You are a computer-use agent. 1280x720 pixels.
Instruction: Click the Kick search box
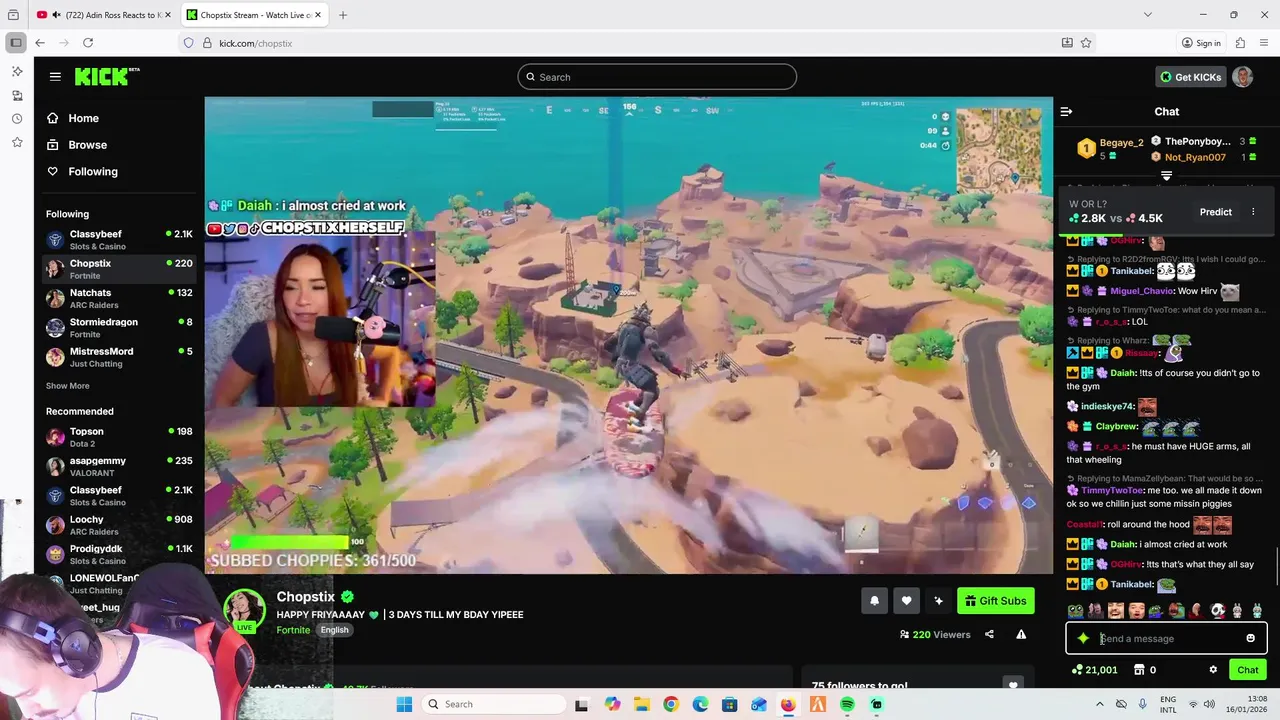click(657, 77)
